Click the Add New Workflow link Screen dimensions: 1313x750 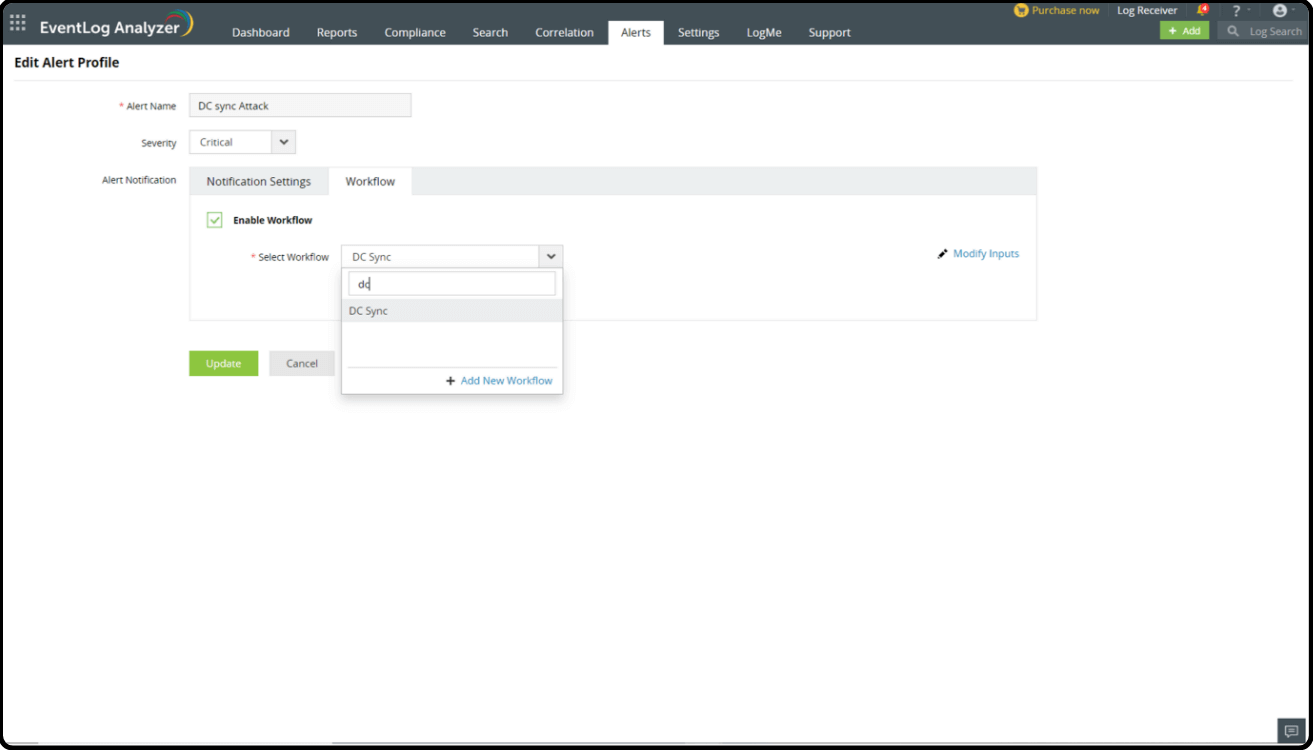(x=506, y=381)
